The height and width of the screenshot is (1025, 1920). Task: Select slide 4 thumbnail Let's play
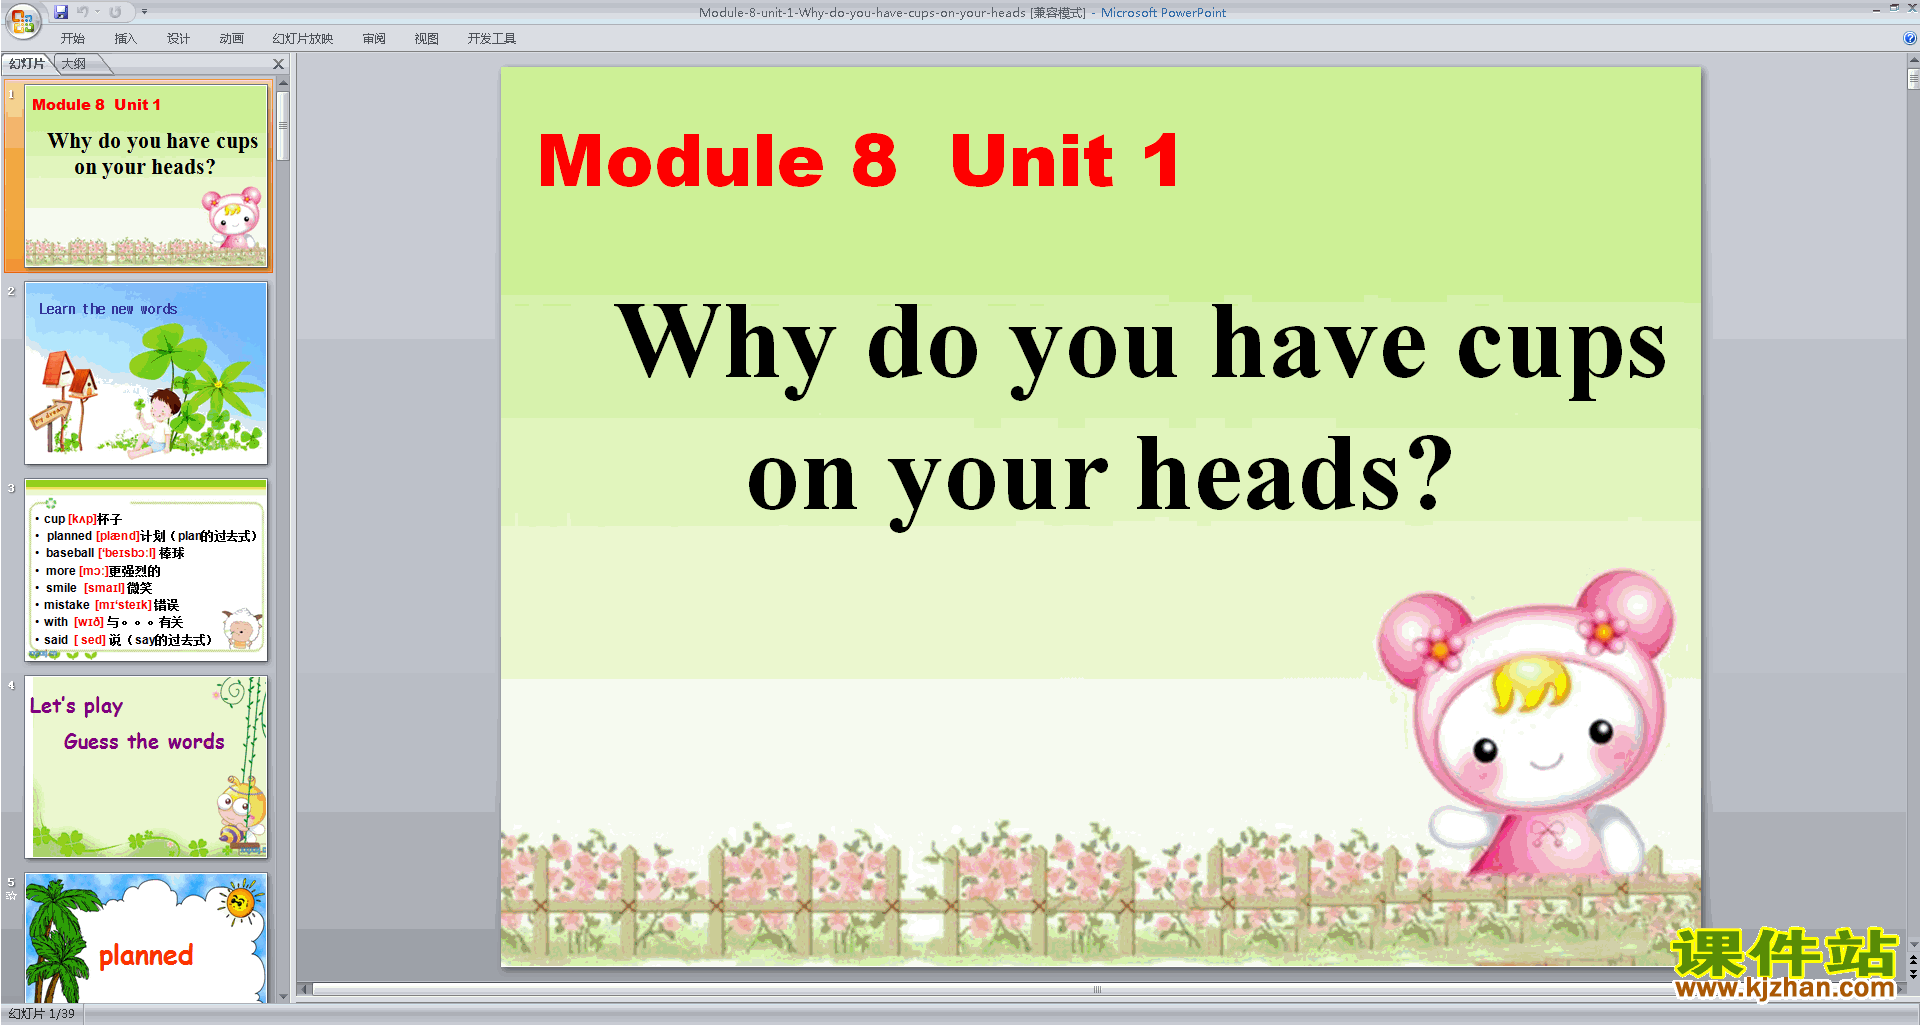(146, 767)
